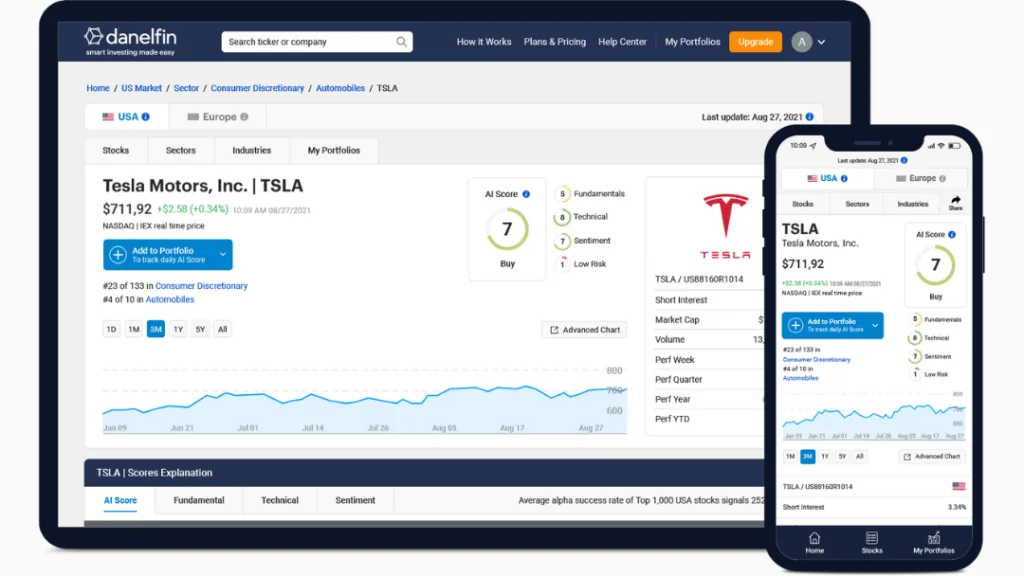Tap the 1Y range button on phone
This screenshot has height=576, width=1024.
[825, 456]
